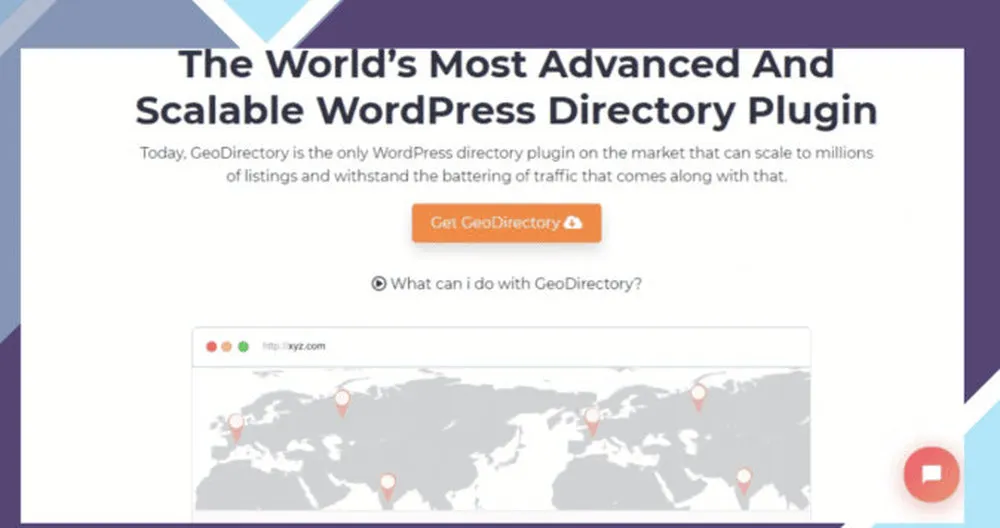Click the 'Today, GeoDirectory is the only' paragraph

pyautogui.click(x=505, y=166)
